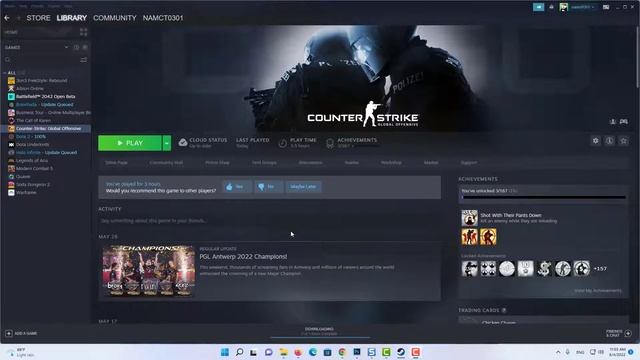
Task: Open the Store Page tab
Action: pos(116,162)
